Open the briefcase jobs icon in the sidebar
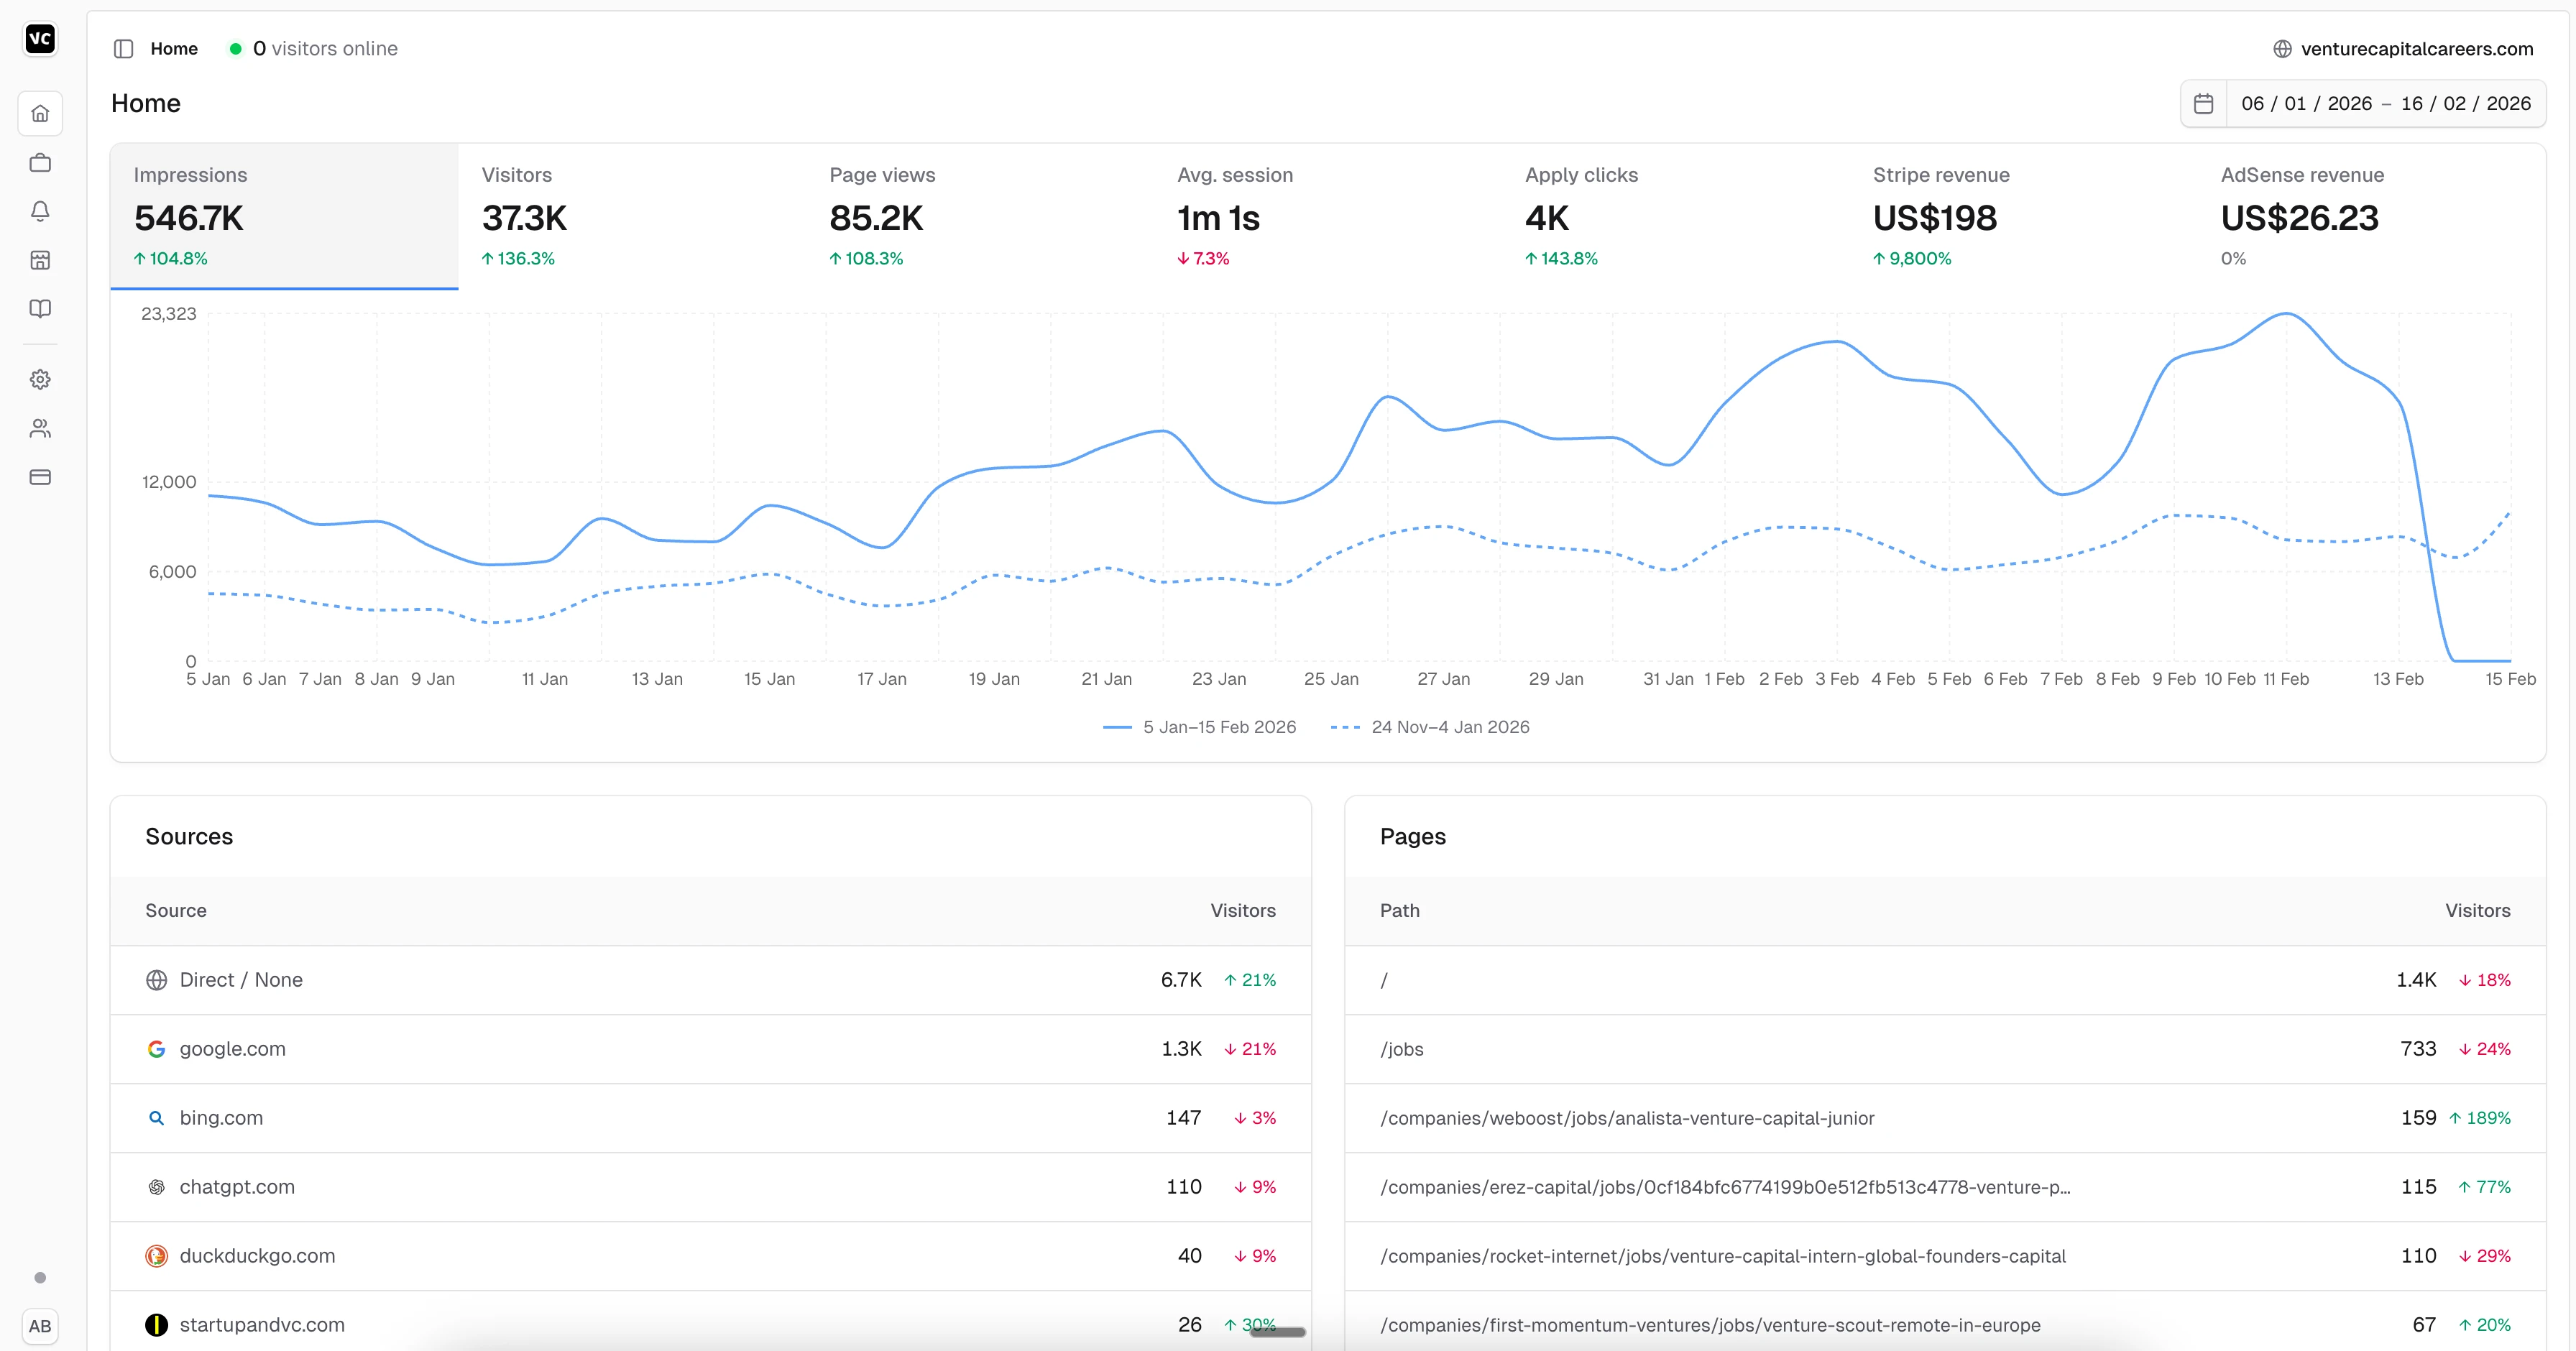 click(x=40, y=162)
